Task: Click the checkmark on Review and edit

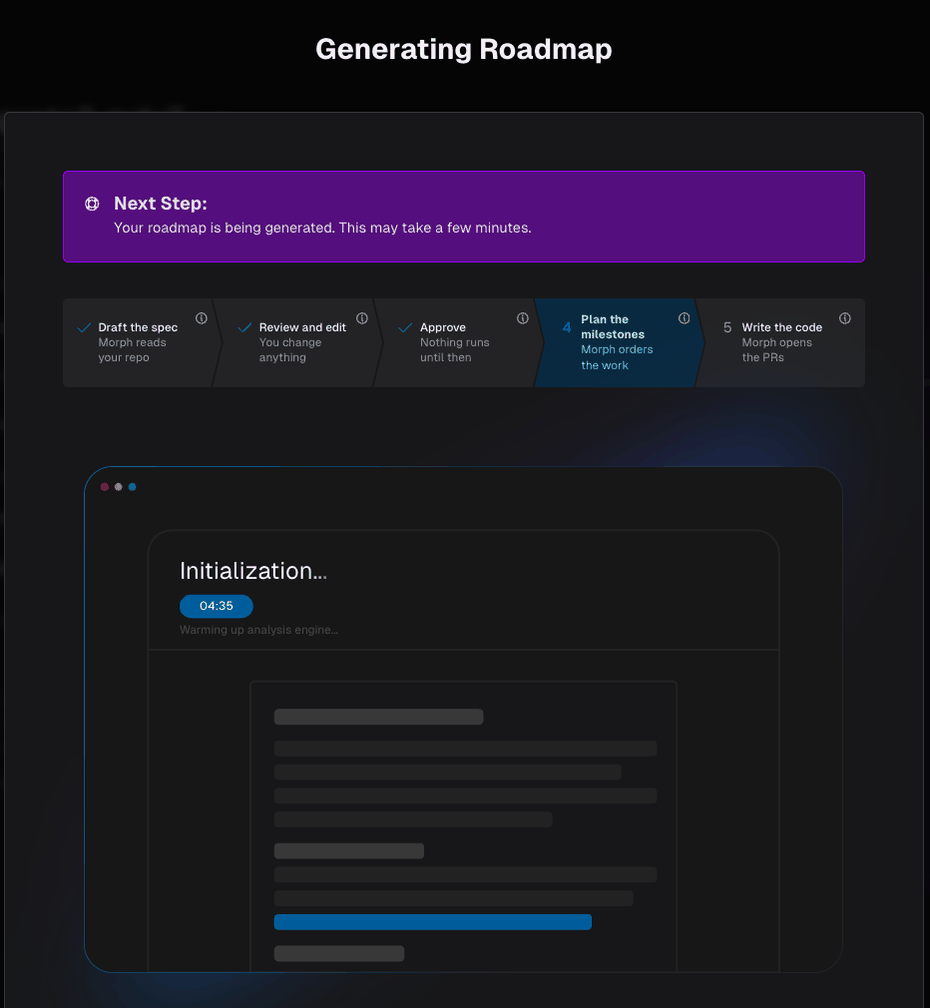Action: [x=244, y=328]
